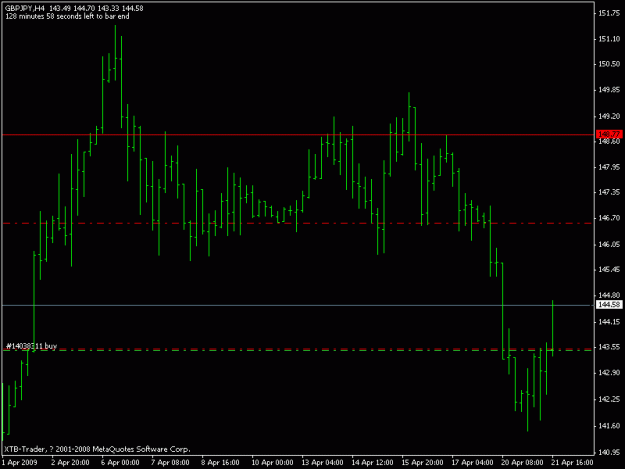Click the 146.05 price scale label
The image size is (625, 469).
point(609,244)
